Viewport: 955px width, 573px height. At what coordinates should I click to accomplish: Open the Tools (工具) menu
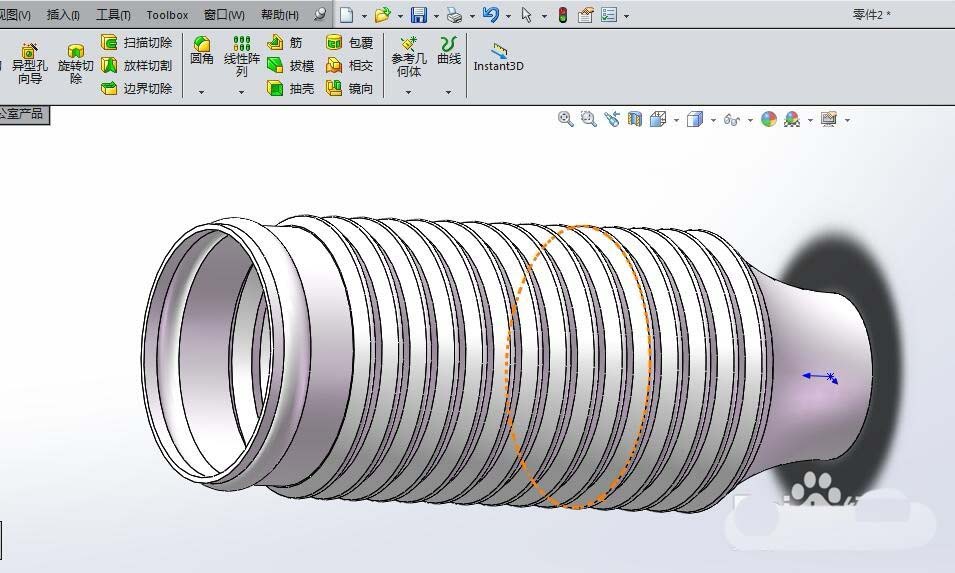(113, 15)
